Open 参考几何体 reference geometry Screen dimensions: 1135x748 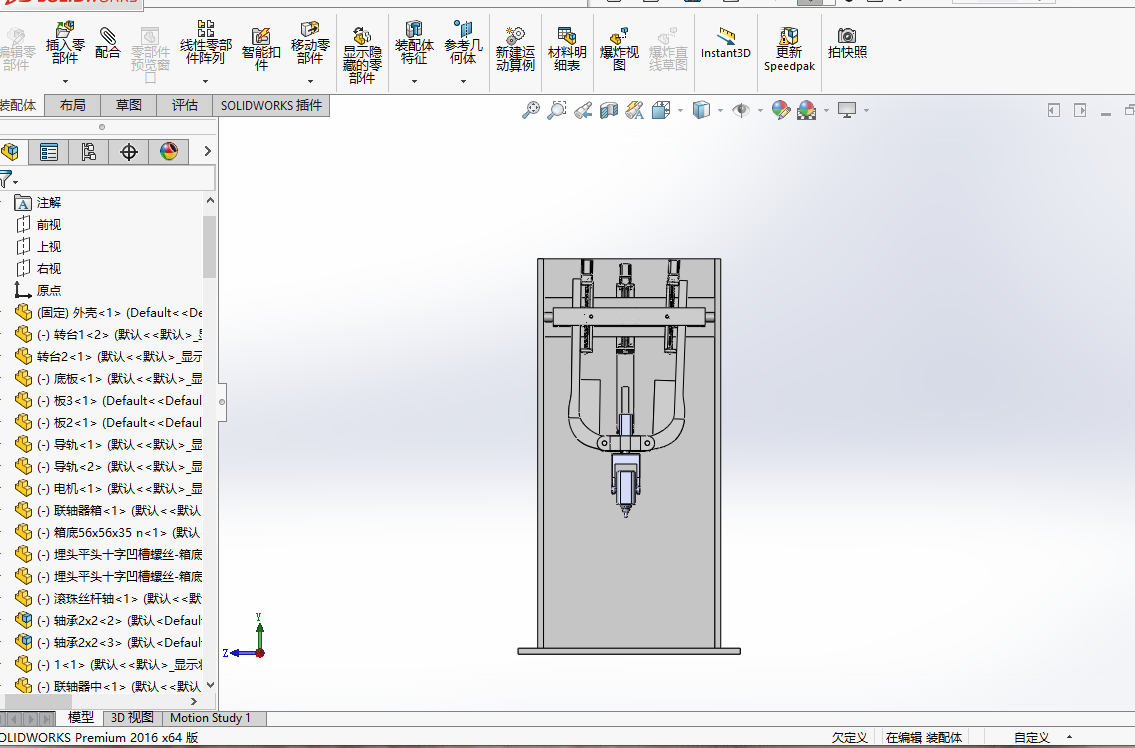[x=463, y=43]
